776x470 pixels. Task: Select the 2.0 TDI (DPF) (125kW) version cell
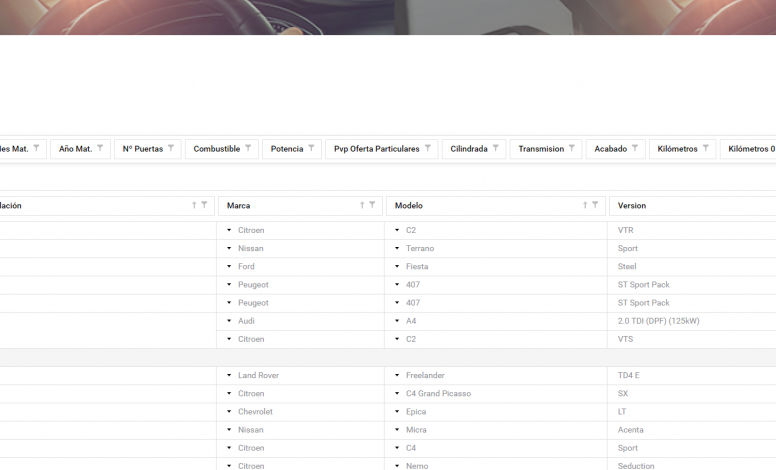click(658, 321)
